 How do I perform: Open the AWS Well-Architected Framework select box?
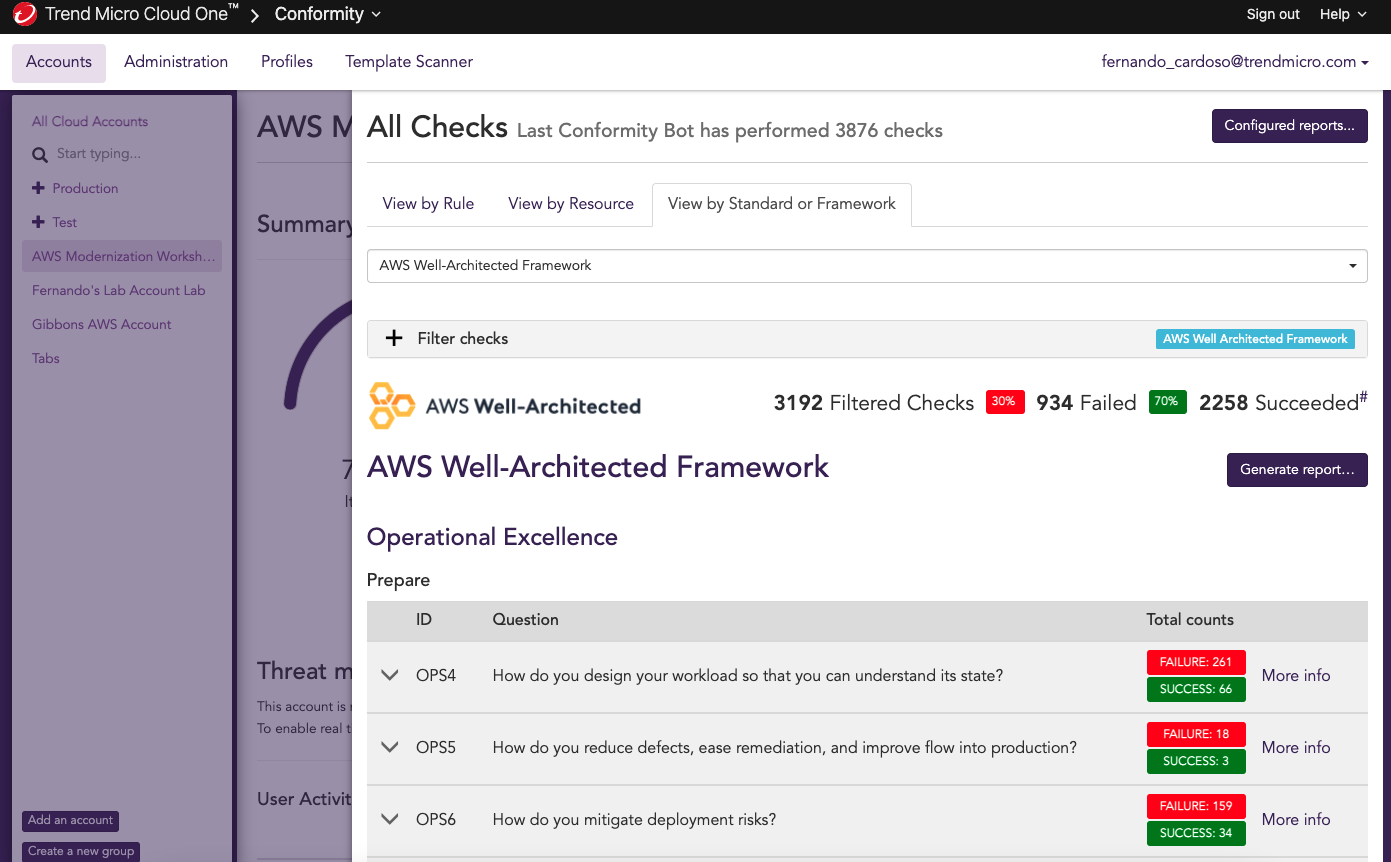point(867,266)
